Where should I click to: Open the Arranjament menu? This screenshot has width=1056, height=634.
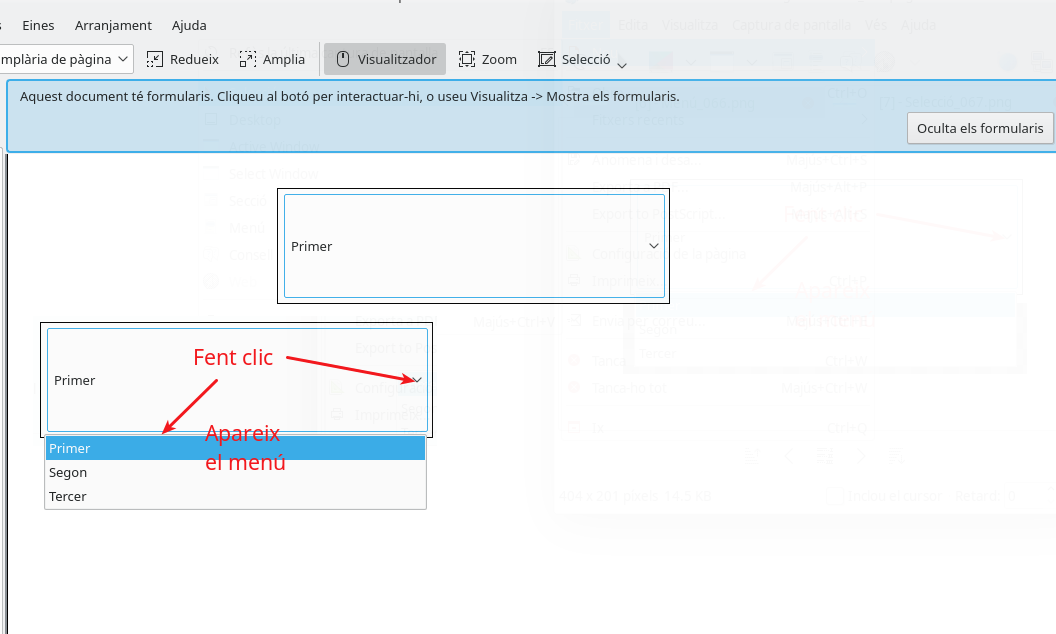tap(113, 25)
